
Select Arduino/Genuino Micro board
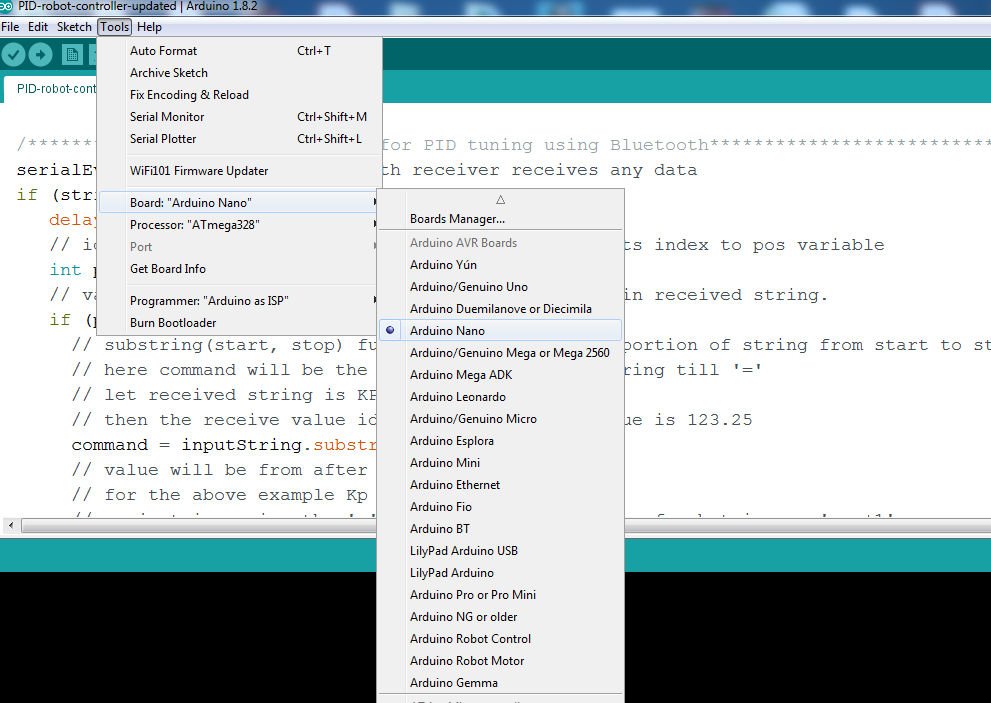pos(501,419)
